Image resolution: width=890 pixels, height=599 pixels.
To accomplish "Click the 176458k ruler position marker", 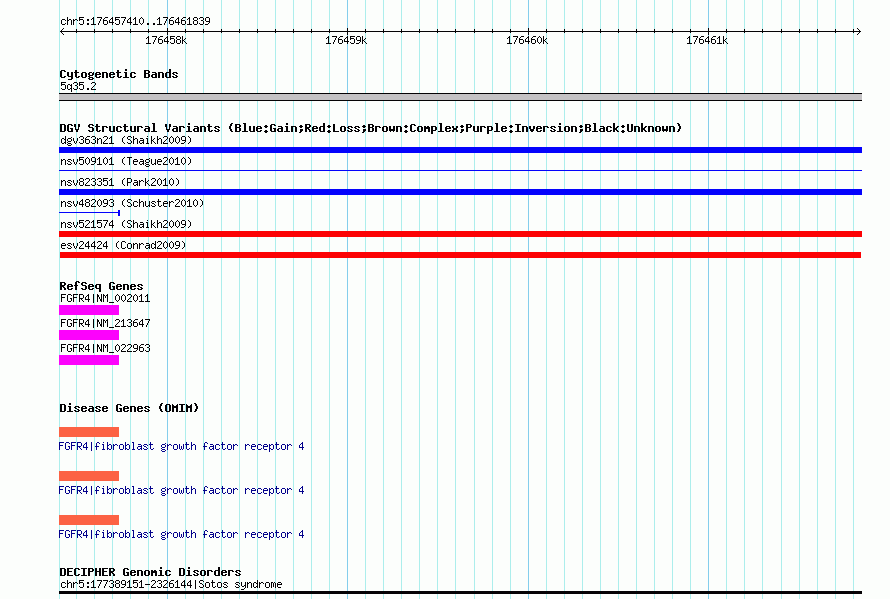I will pyautogui.click(x=166, y=40).
